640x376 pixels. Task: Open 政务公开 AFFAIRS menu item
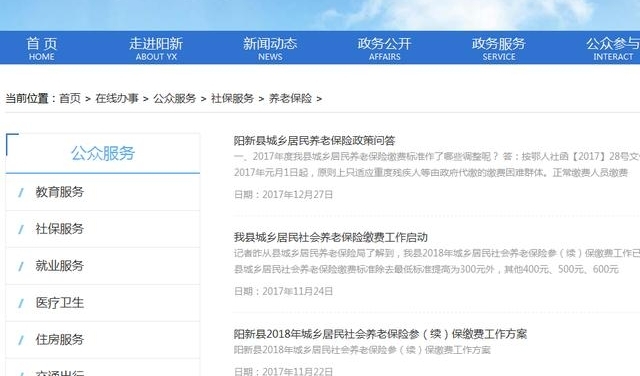pyautogui.click(x=384, y=49)
